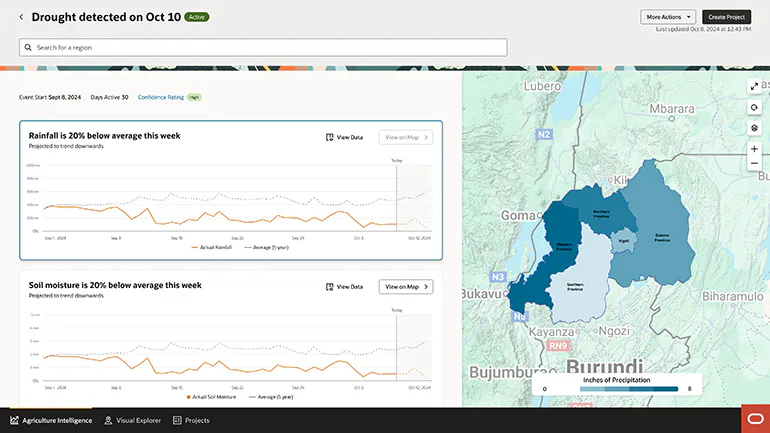This screenshot has height=433, width=770.
Task: Click the back arrow beside the drought title
Action: point(21,17)
